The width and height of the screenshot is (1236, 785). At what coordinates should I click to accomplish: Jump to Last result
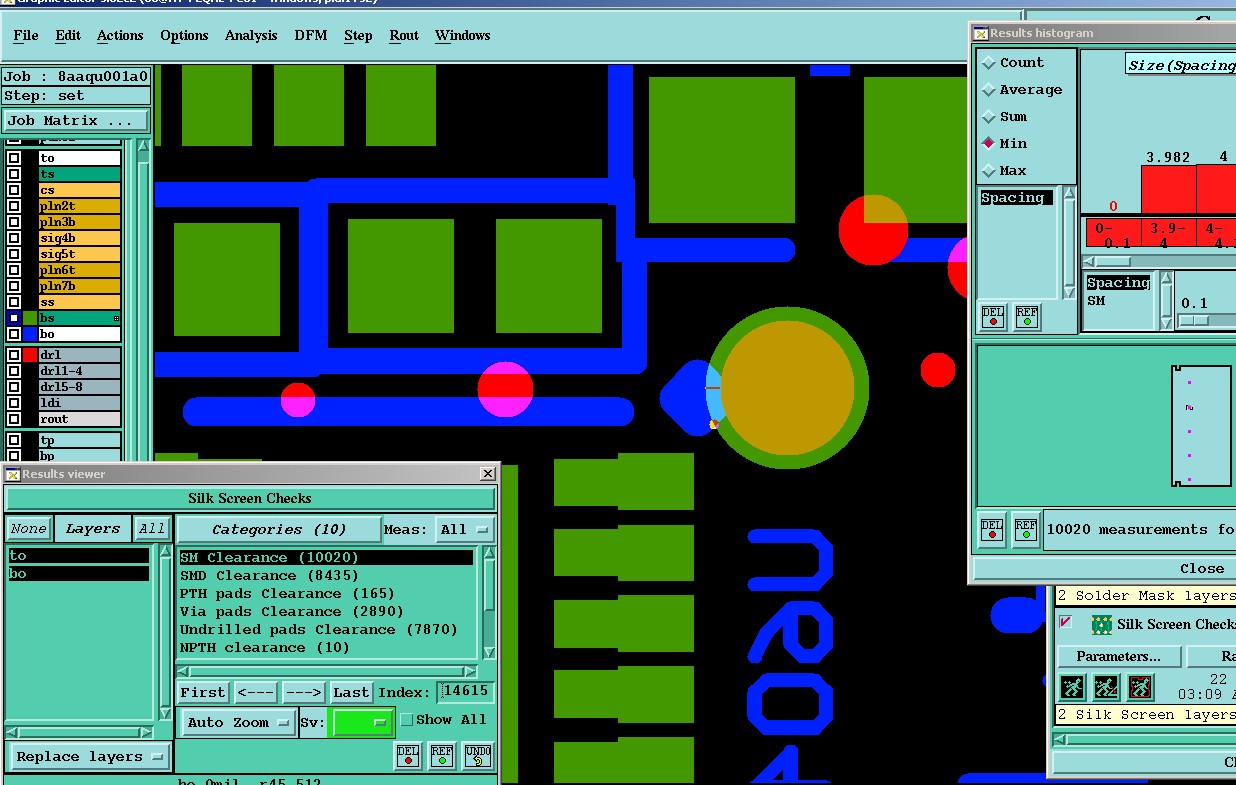click(x=351, y=692)
